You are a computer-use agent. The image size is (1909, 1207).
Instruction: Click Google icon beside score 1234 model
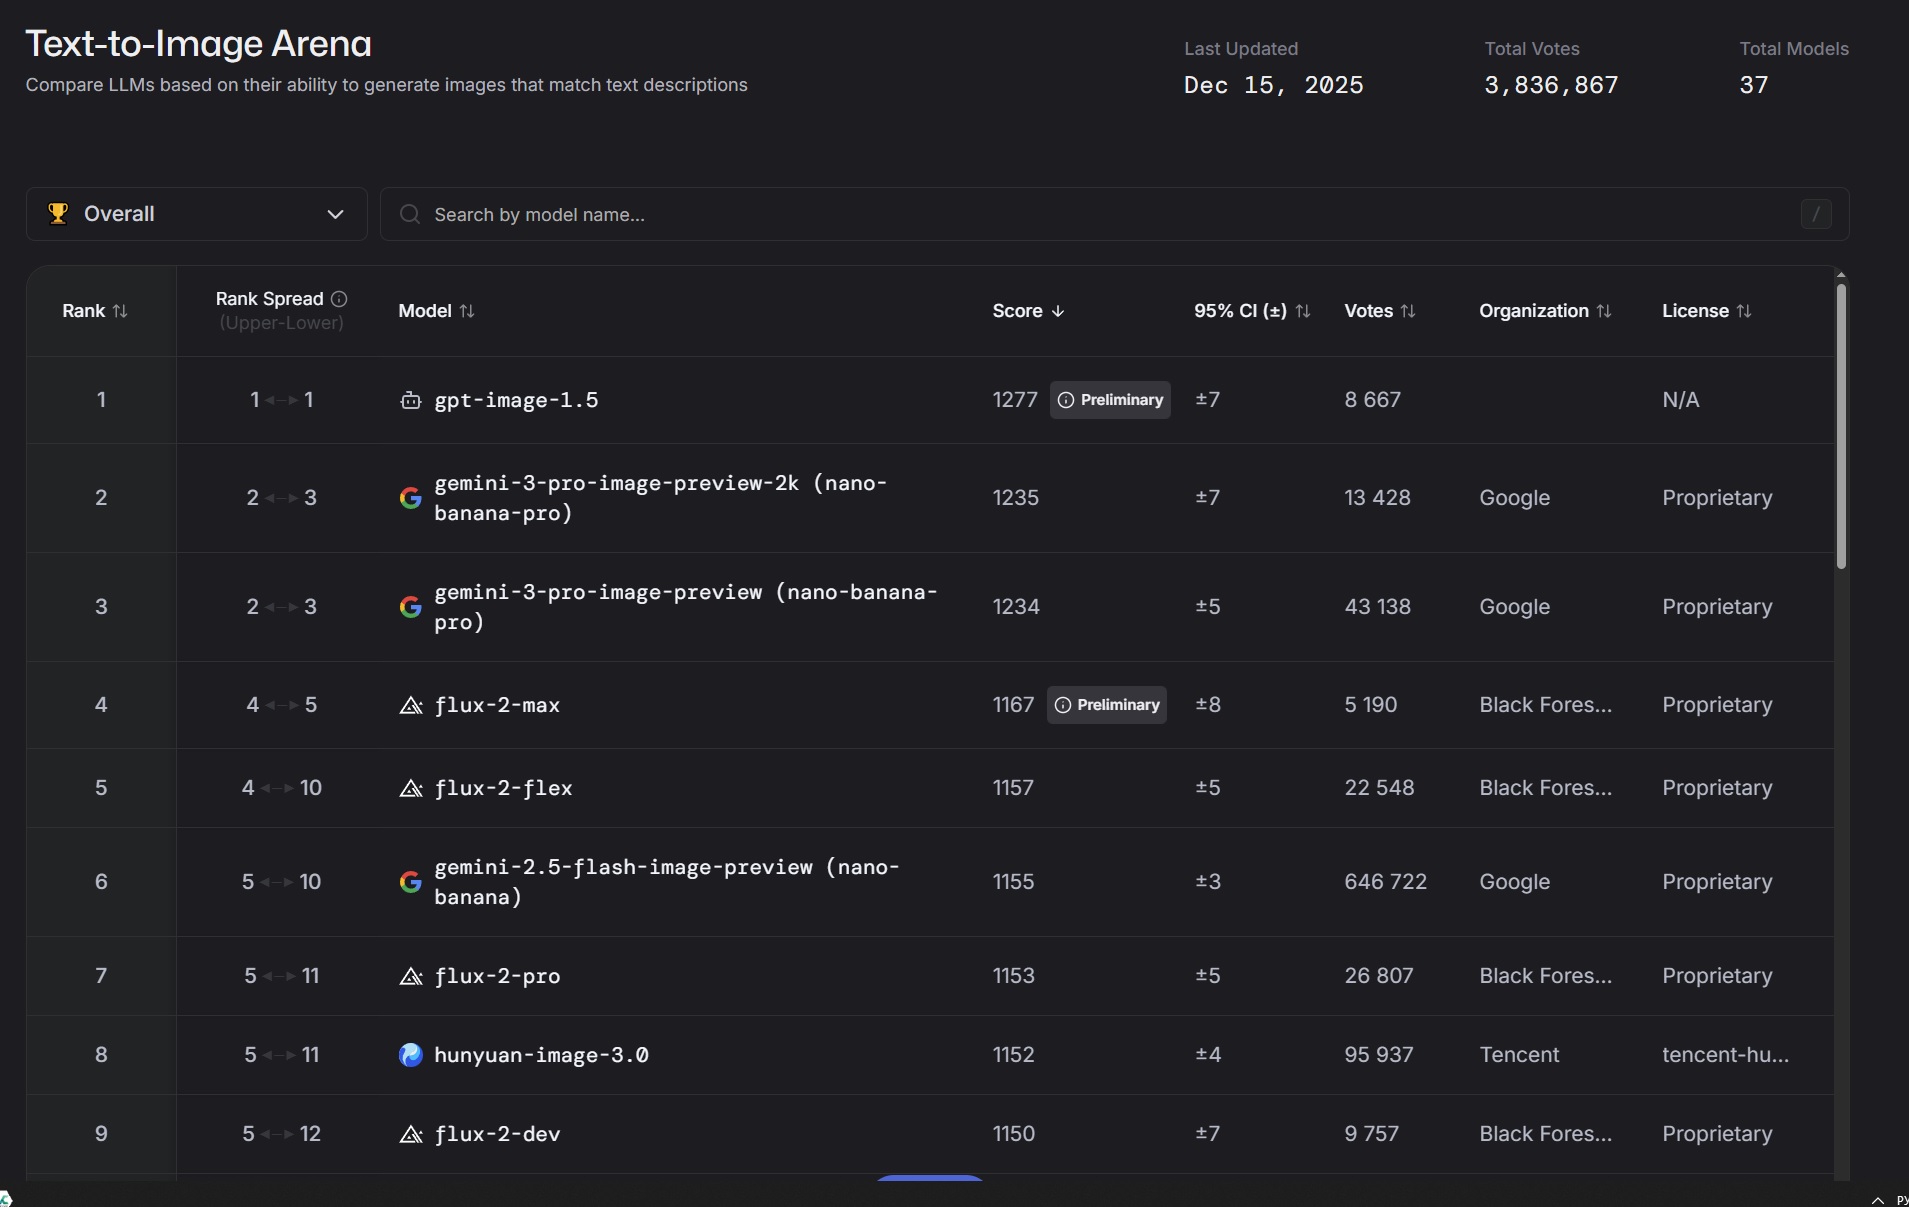pyautogui.click(x=410, y=607)
